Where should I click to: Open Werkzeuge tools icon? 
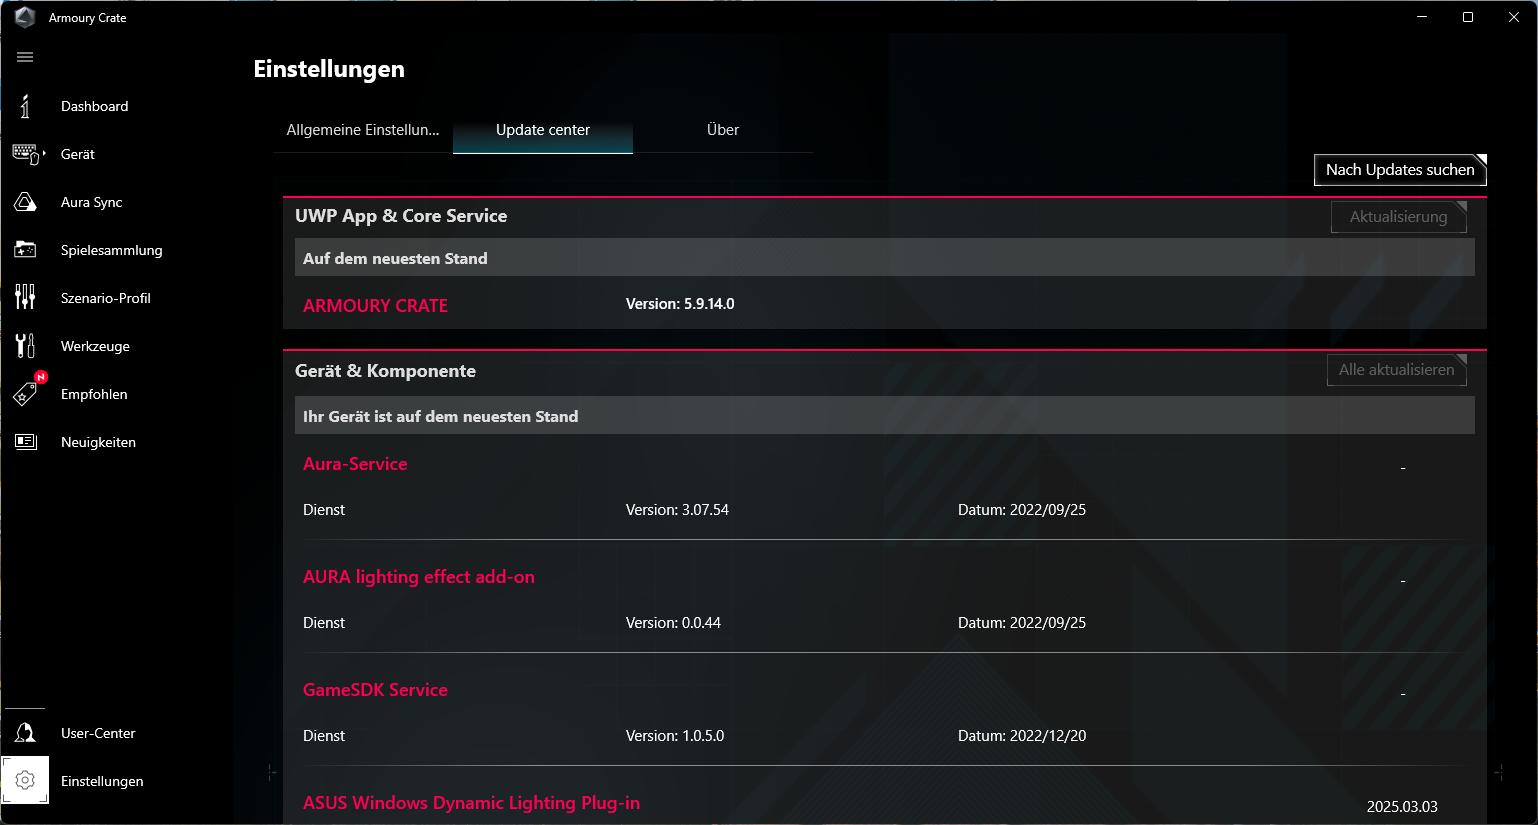click(x=25, y=346)
